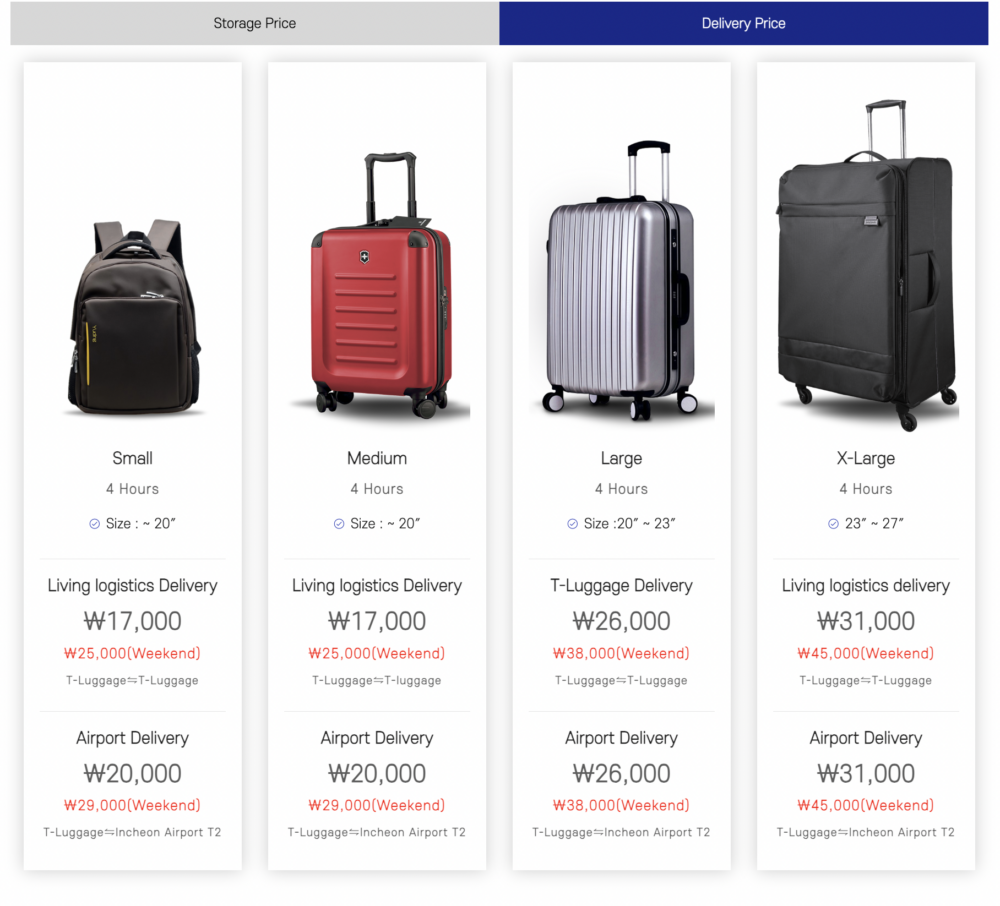Click the check icon beside Small size
Viewport: 1000px width, 906px height.
click(x=95, y=524)
